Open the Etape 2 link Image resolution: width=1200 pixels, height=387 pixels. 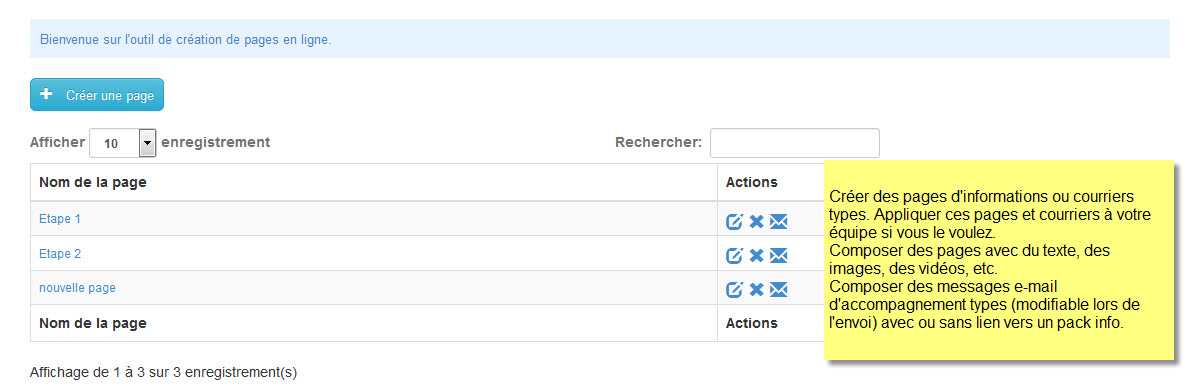[60, 254]
